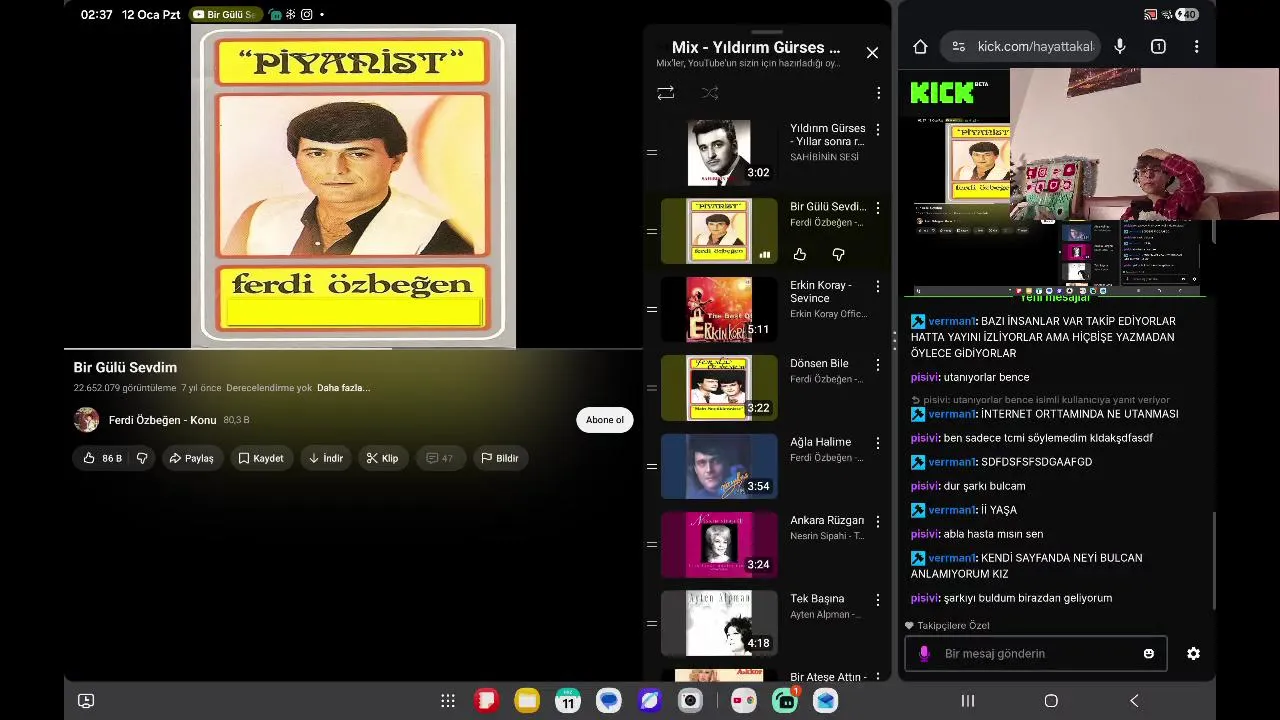Go to browser home page
The height and width of the screenshot is (720, 1280).
tap(920, 46)
